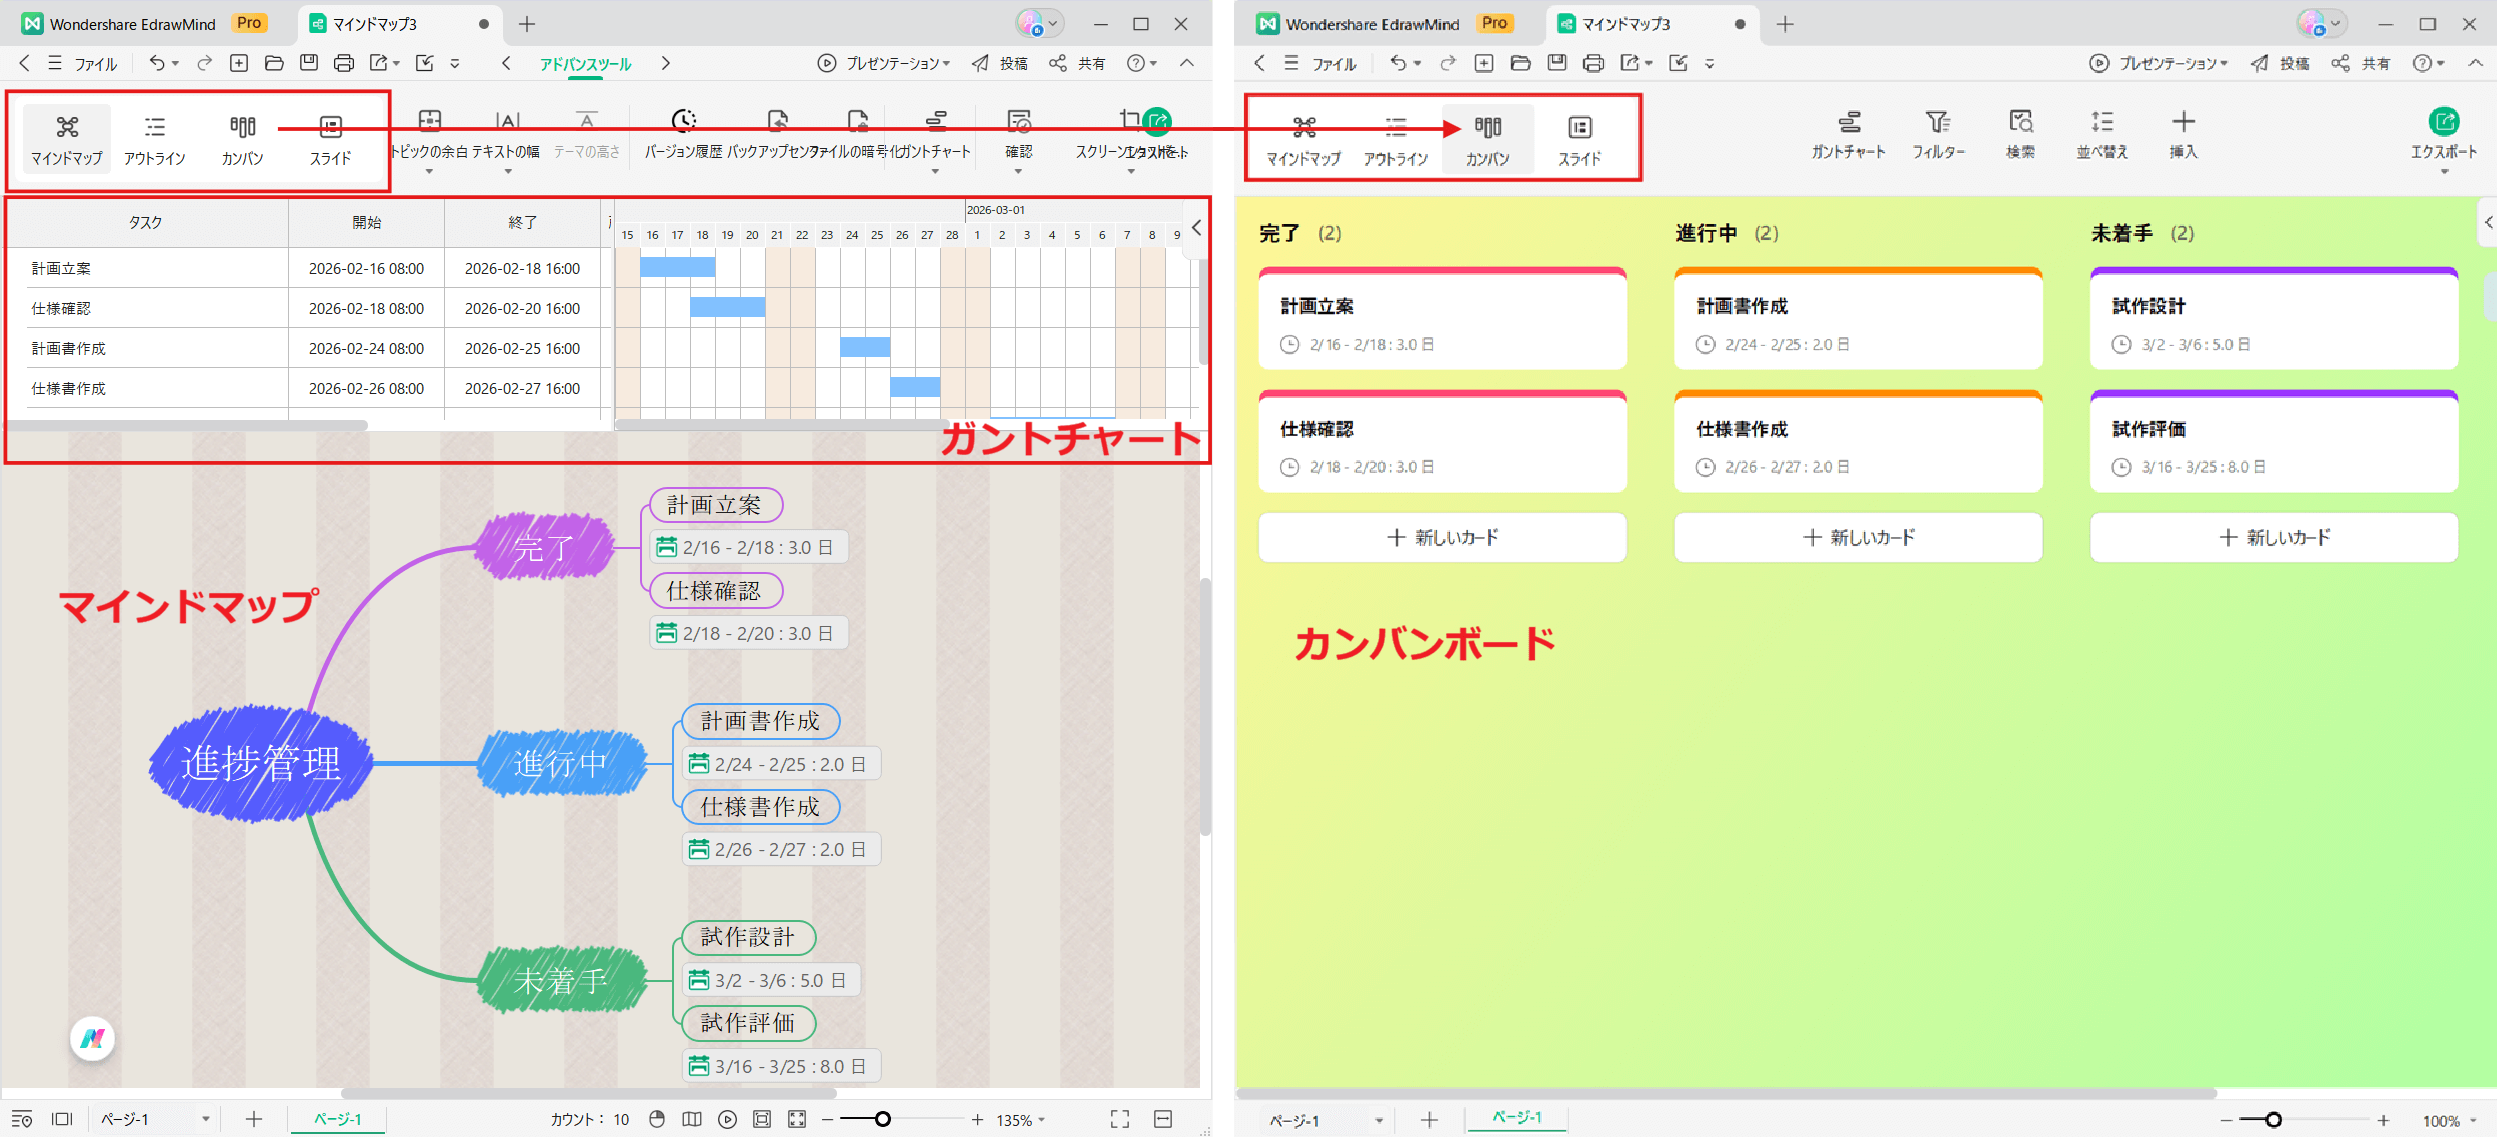The image size is (2497, 1137).
Task: Switch to the アドバンスツール tab
Action: pyautogui.click(x=584, y=63)
